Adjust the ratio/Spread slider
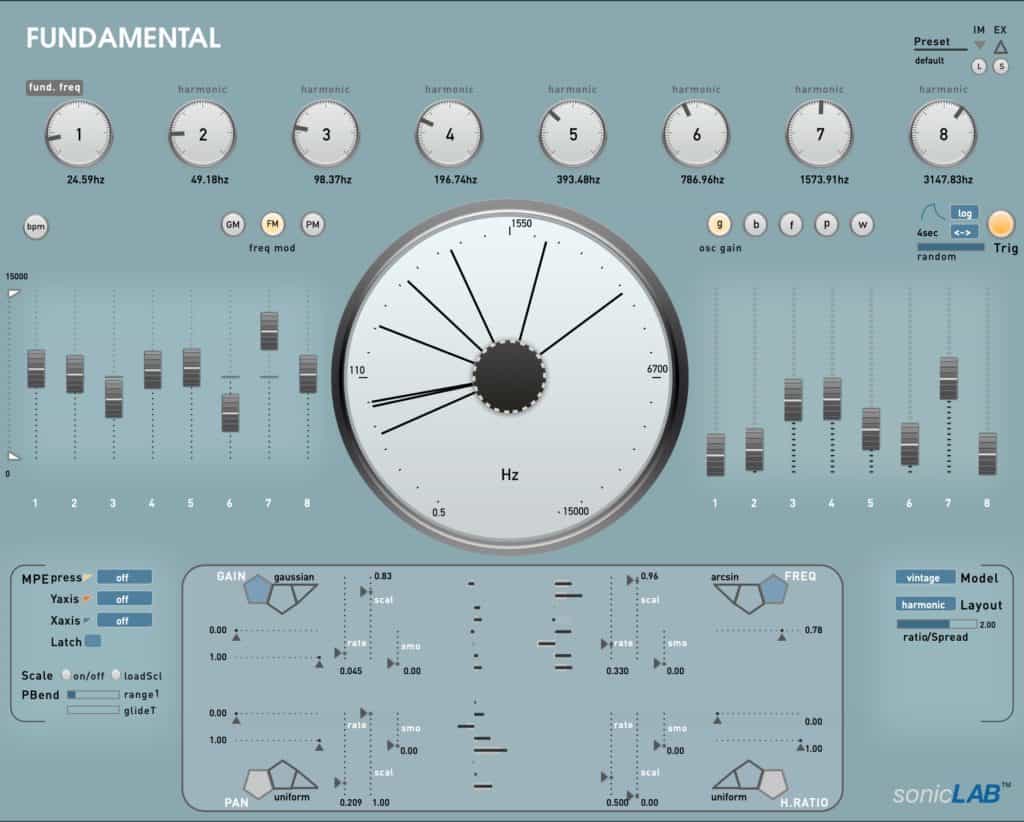This screenshot has width=1024, height=822. point(936,624)
